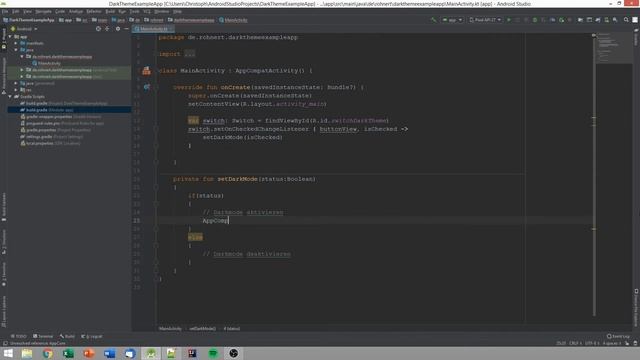Expand the res folder node
The height and width of the screenshot is (360, 640).
point(16,90)
